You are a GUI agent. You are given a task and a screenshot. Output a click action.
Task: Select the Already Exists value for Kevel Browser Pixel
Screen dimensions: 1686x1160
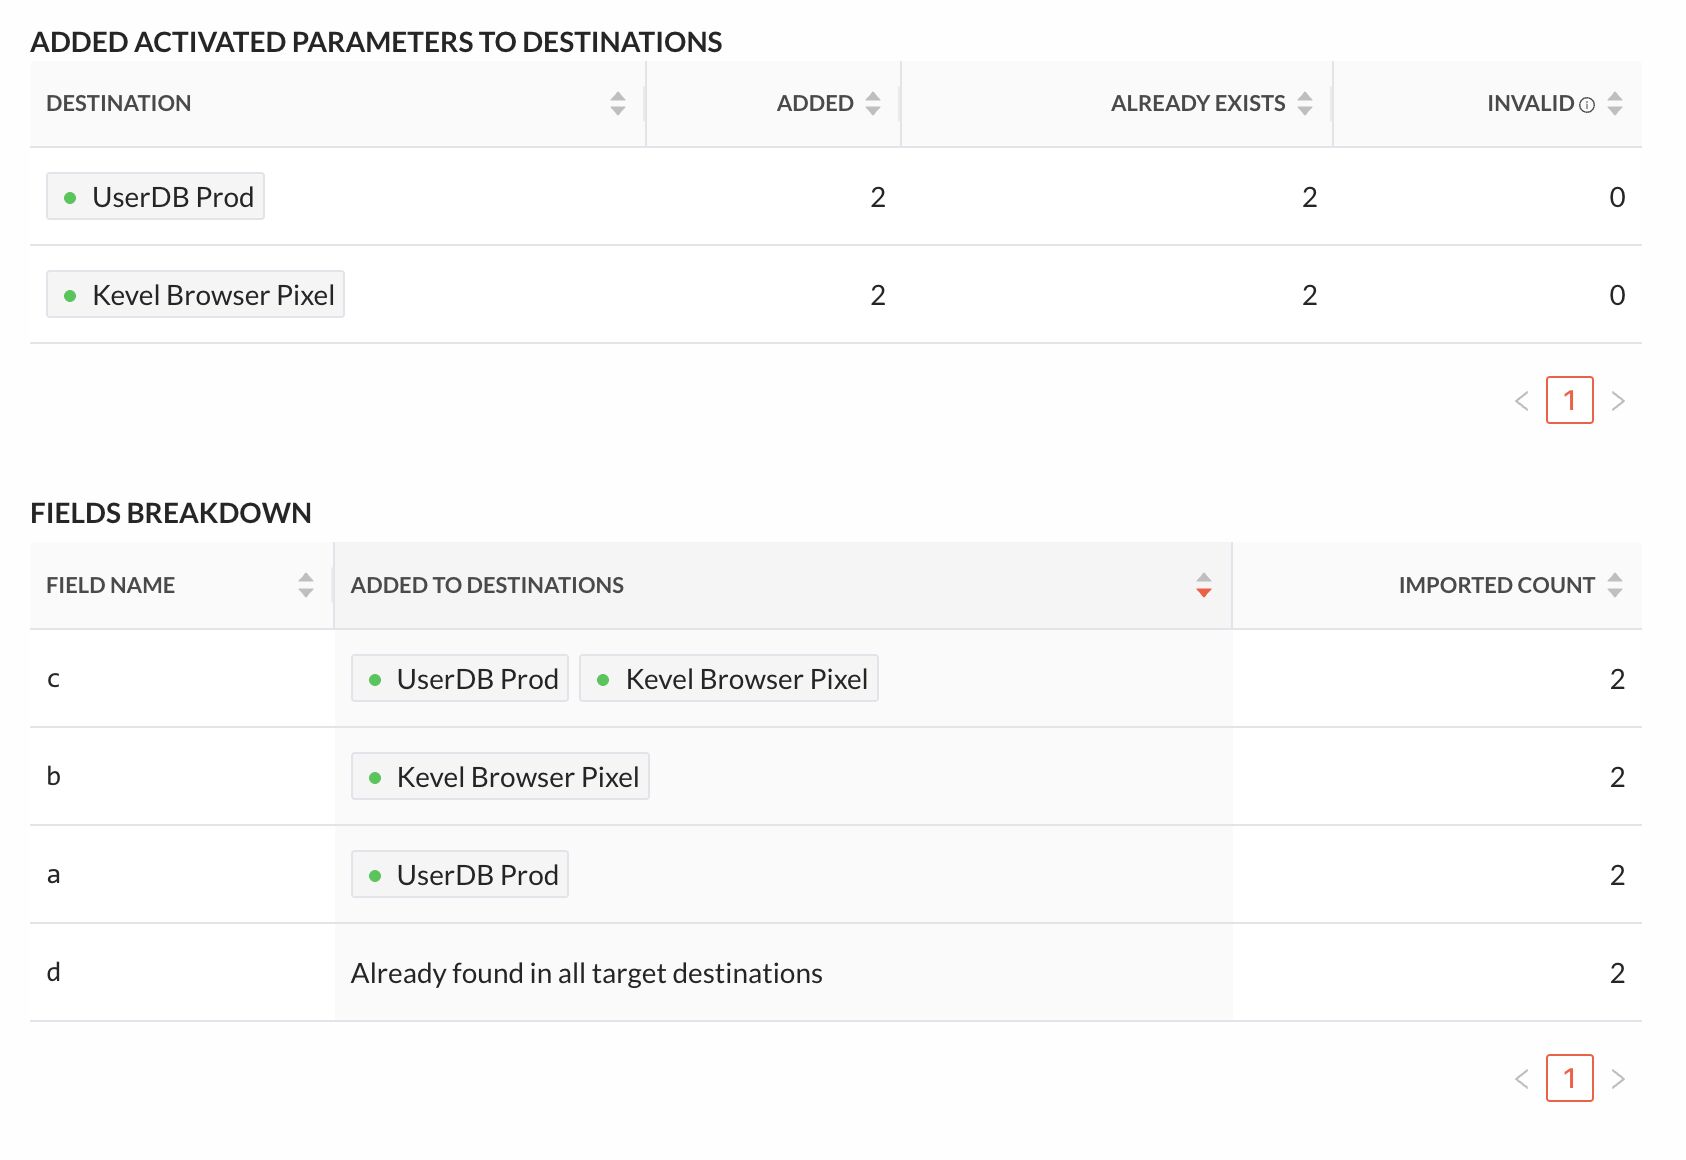point(1310,295)
